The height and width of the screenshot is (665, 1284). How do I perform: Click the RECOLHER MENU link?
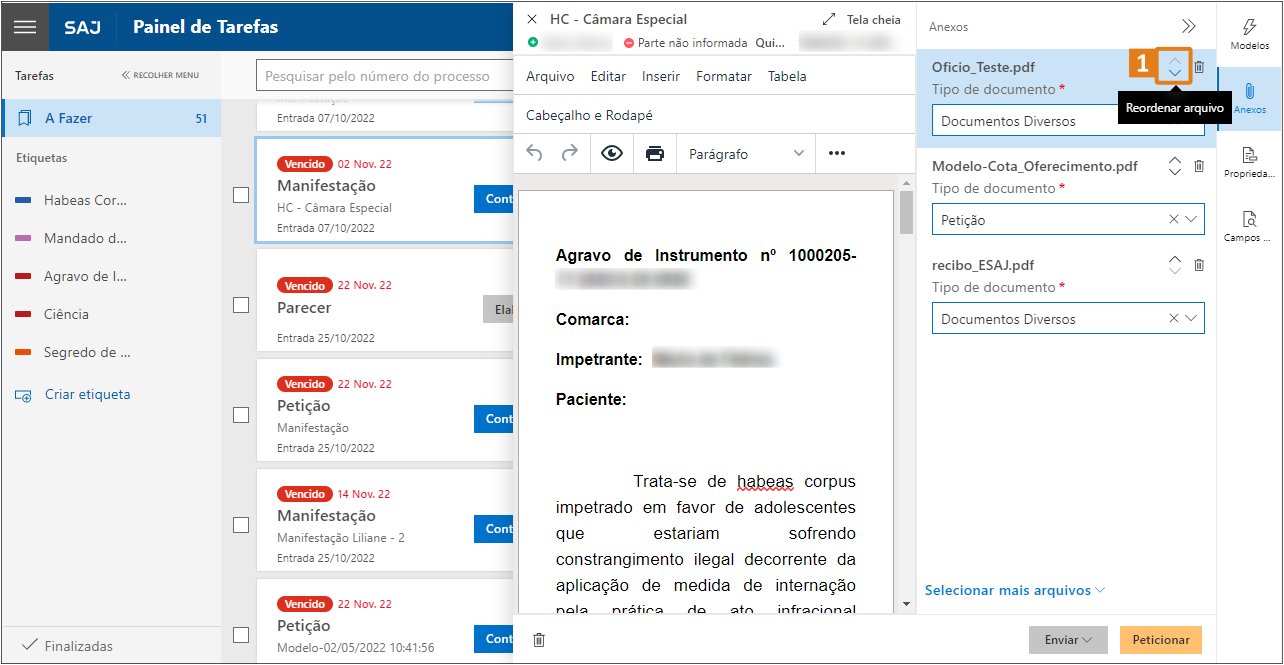coord(160,75)
